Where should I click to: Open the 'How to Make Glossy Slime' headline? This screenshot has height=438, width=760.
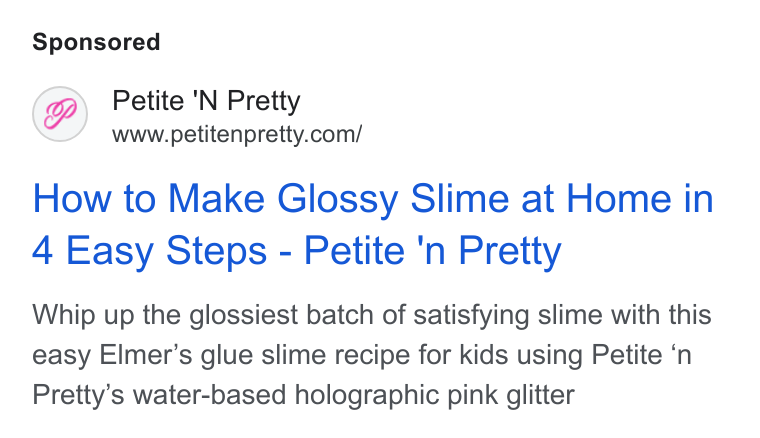click(372, 199)
